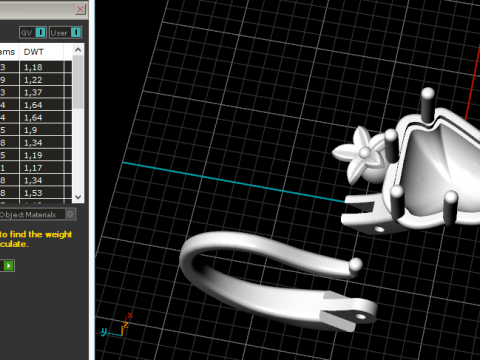The image size is (480, 360).
Task: Click the green play calculate button
Action: point(8,266)
